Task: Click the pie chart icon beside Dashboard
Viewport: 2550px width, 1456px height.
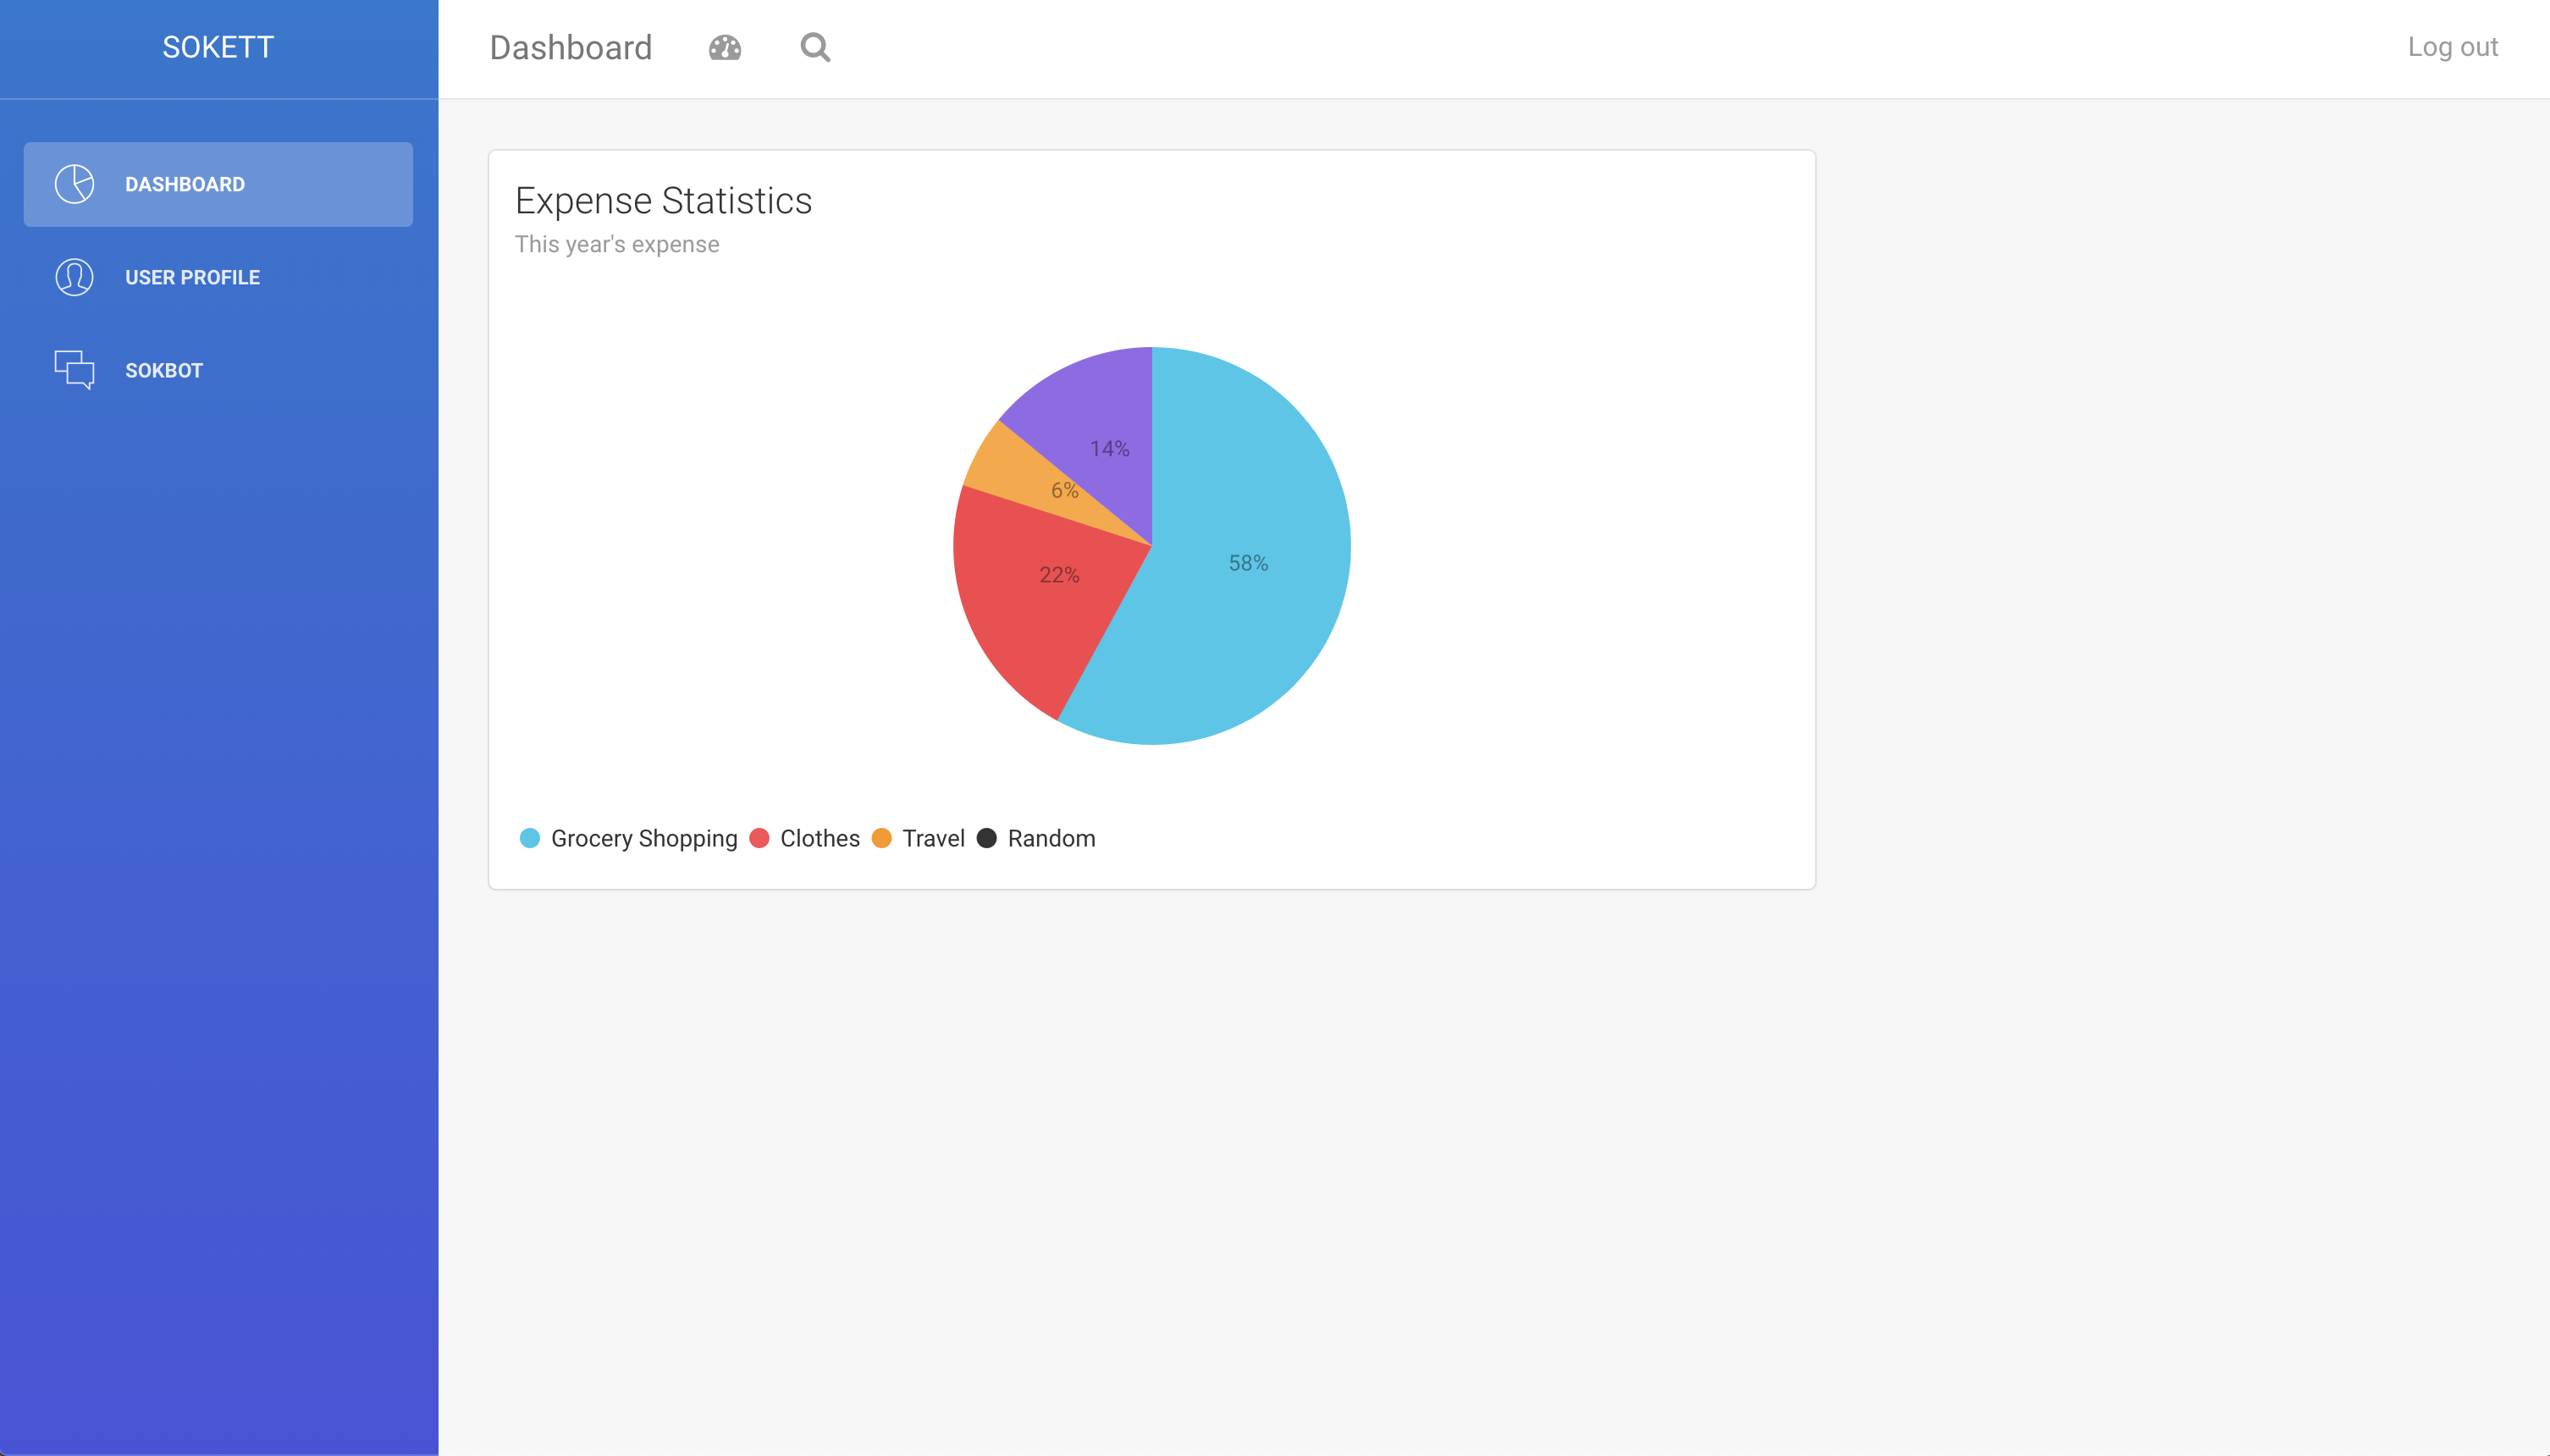Action: tap(74, 184)
